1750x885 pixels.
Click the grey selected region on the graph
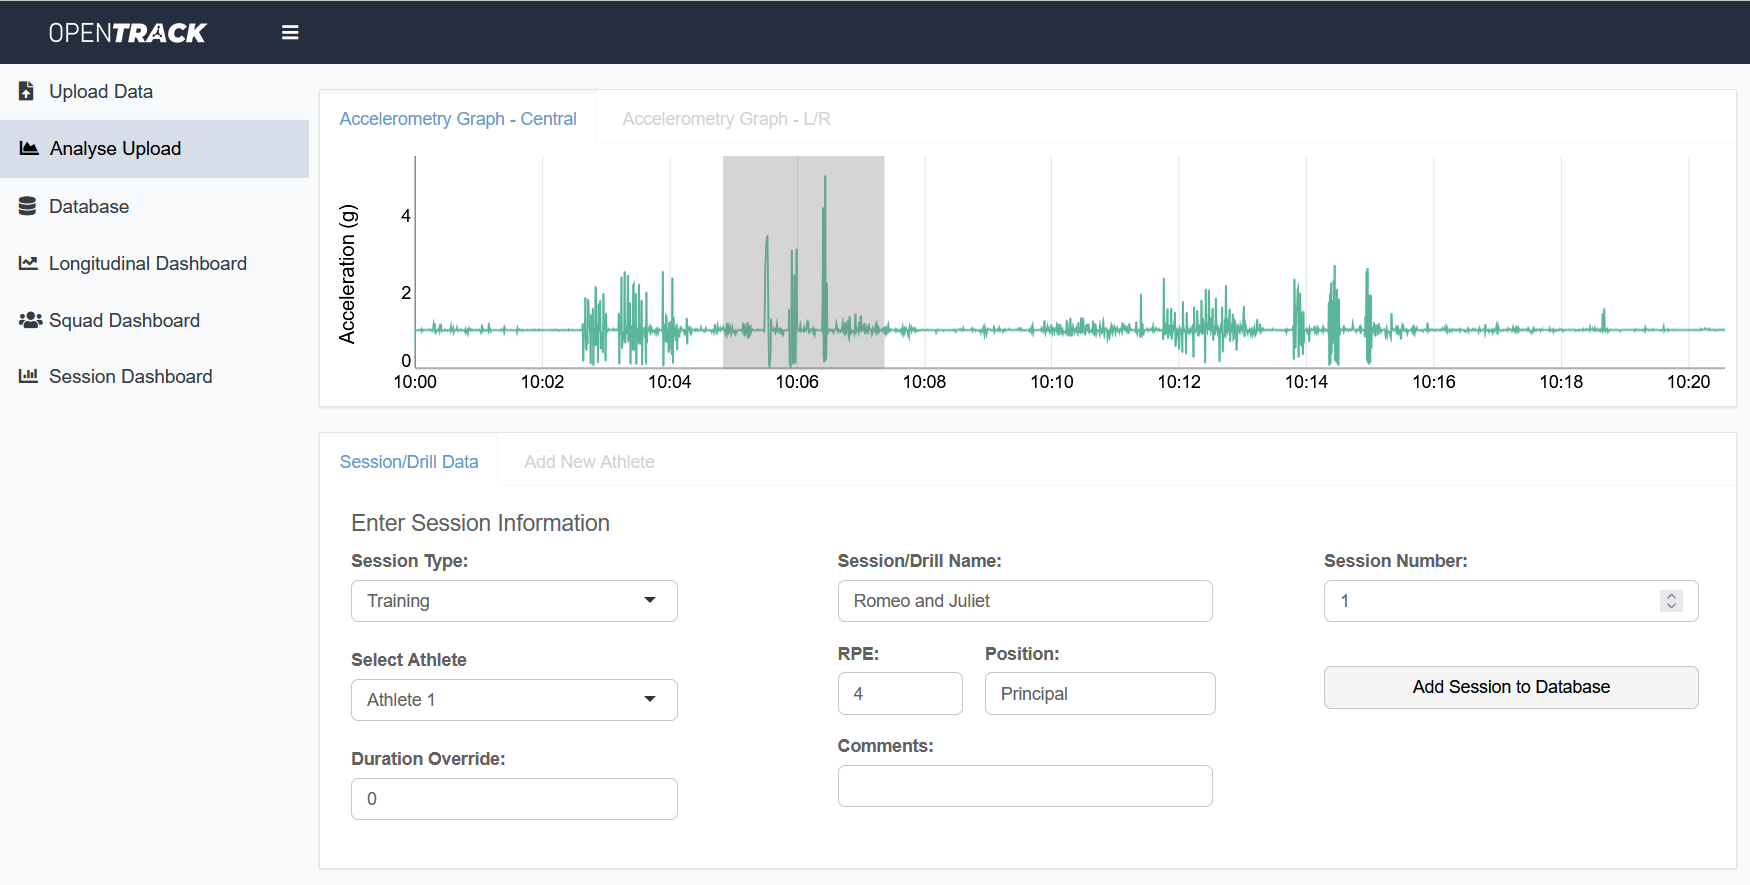tap(804, 262)
